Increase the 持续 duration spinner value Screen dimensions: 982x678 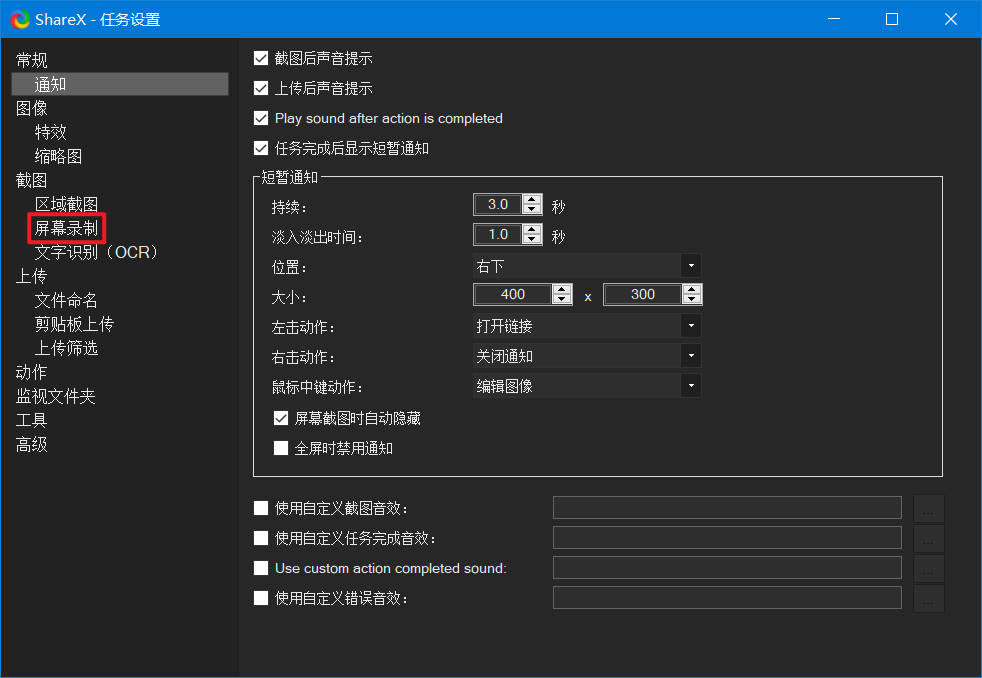(532, 200)
